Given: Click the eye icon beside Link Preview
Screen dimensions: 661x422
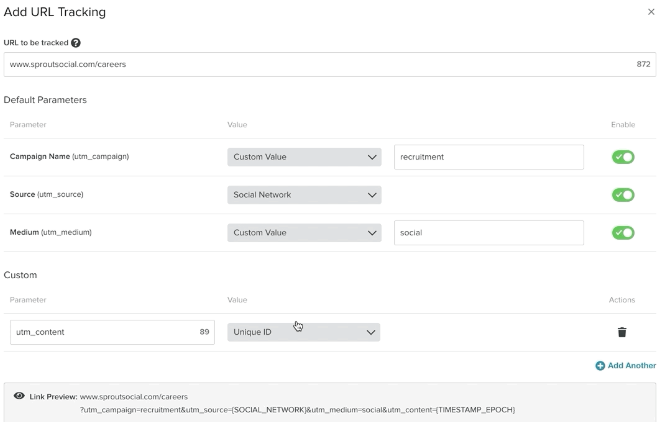Looking at the screenshot, I should [19, 396].
